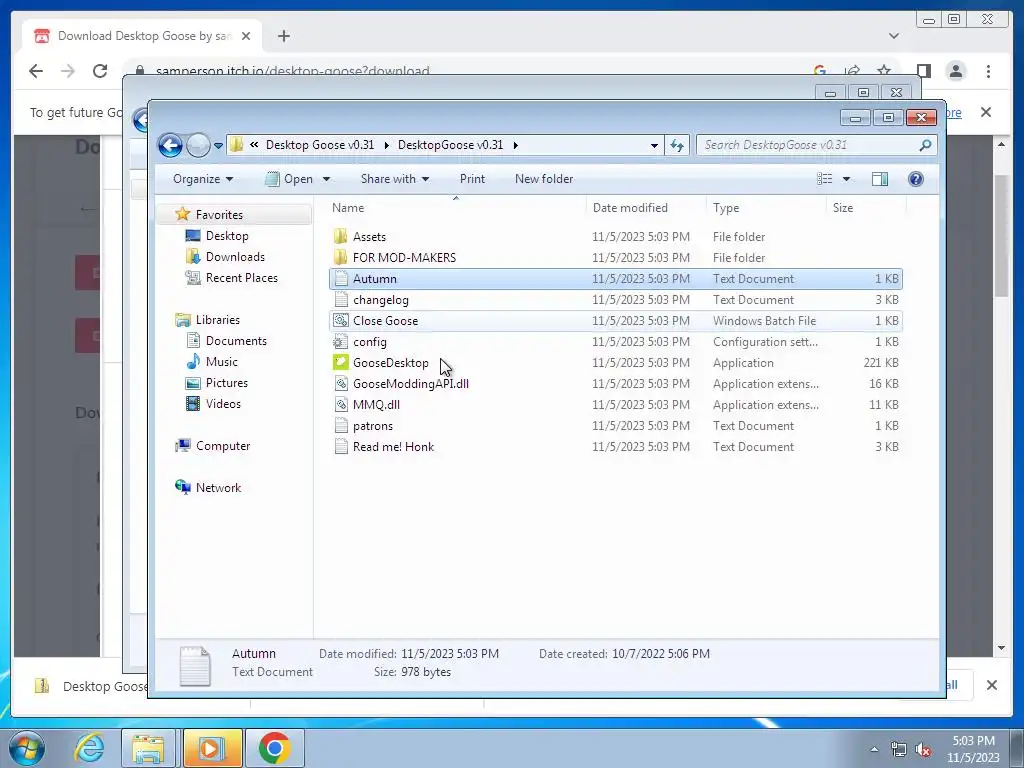Click the Chrome reload button

coord(100,71)
